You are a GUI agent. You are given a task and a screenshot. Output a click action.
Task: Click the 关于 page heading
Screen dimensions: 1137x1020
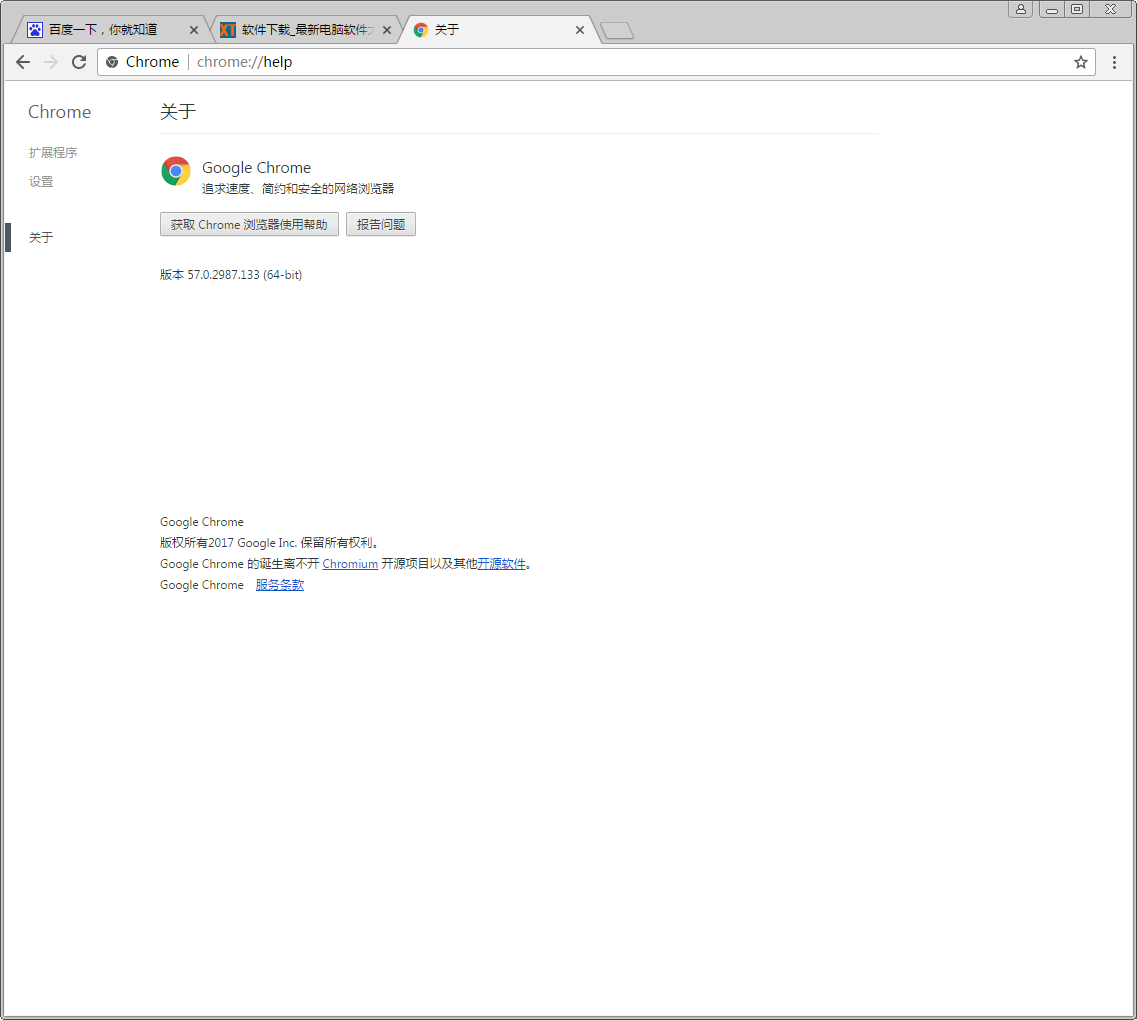(178, 112)
